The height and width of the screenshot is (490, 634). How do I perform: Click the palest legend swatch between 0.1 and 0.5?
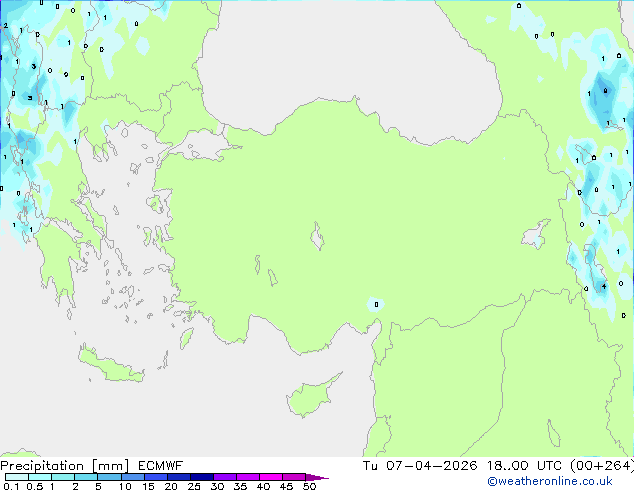[x=17, y=477]
